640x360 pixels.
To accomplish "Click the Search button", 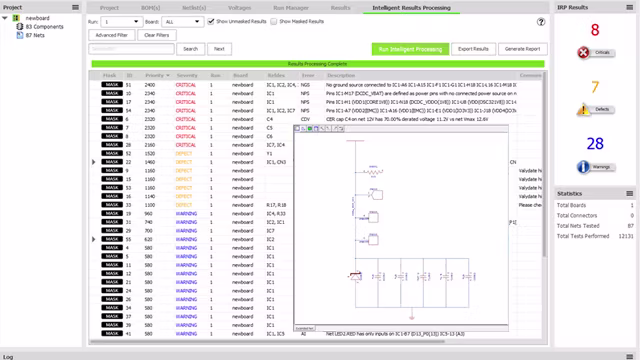I will (x=191, y=49).
